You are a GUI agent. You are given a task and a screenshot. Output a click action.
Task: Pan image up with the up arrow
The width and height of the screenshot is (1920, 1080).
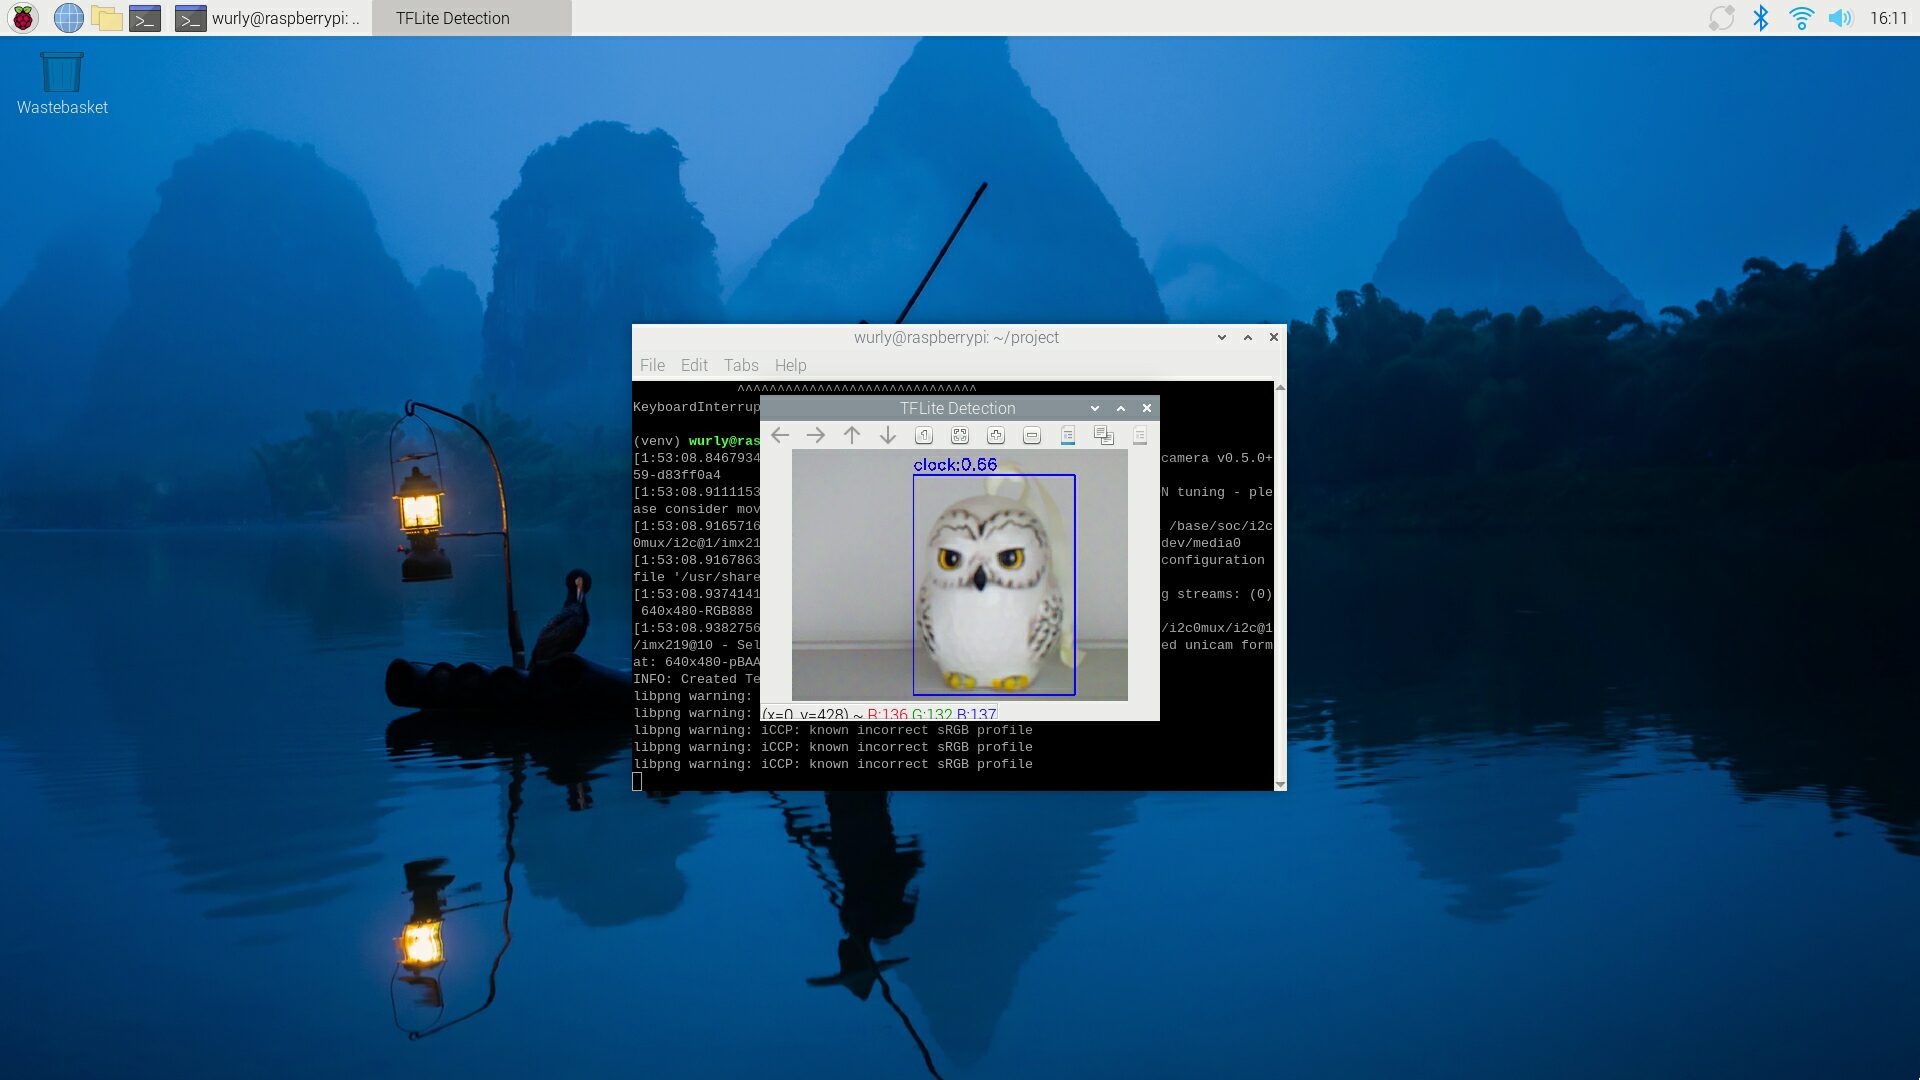(852, 435)
